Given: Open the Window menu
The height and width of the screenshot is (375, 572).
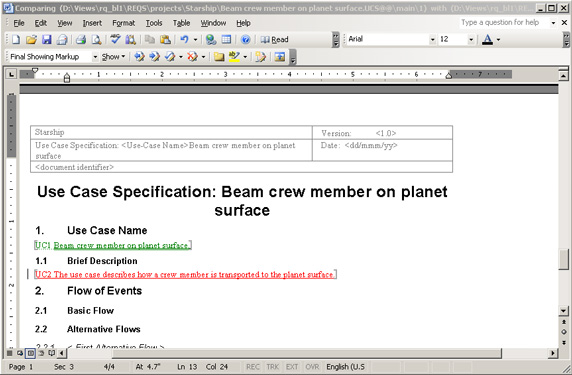Looking at the screenshot, I should pos(213,23).
